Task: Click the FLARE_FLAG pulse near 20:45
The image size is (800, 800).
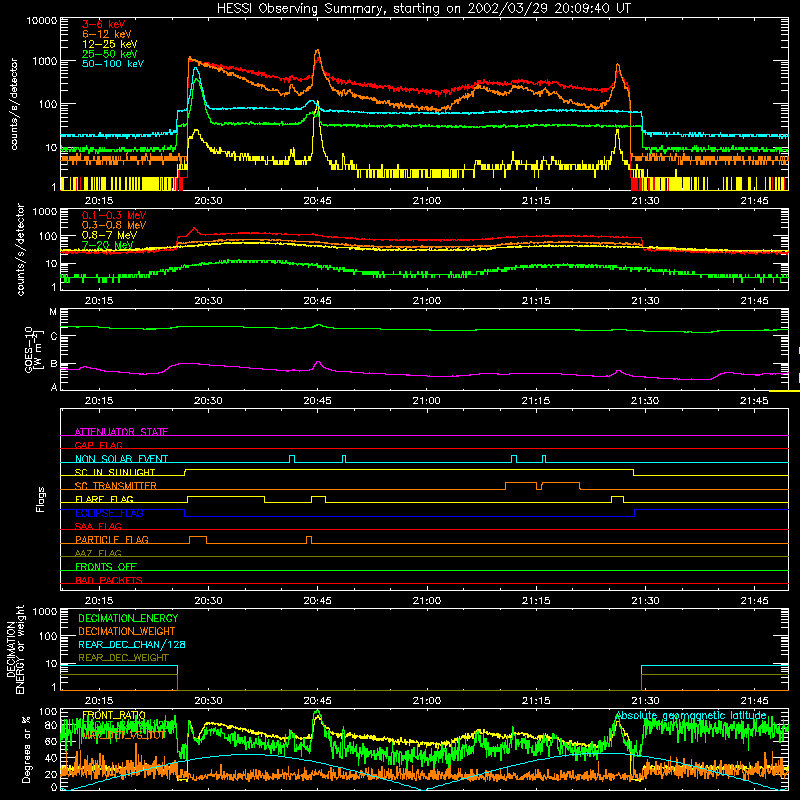Action: [x=318, y=499]
